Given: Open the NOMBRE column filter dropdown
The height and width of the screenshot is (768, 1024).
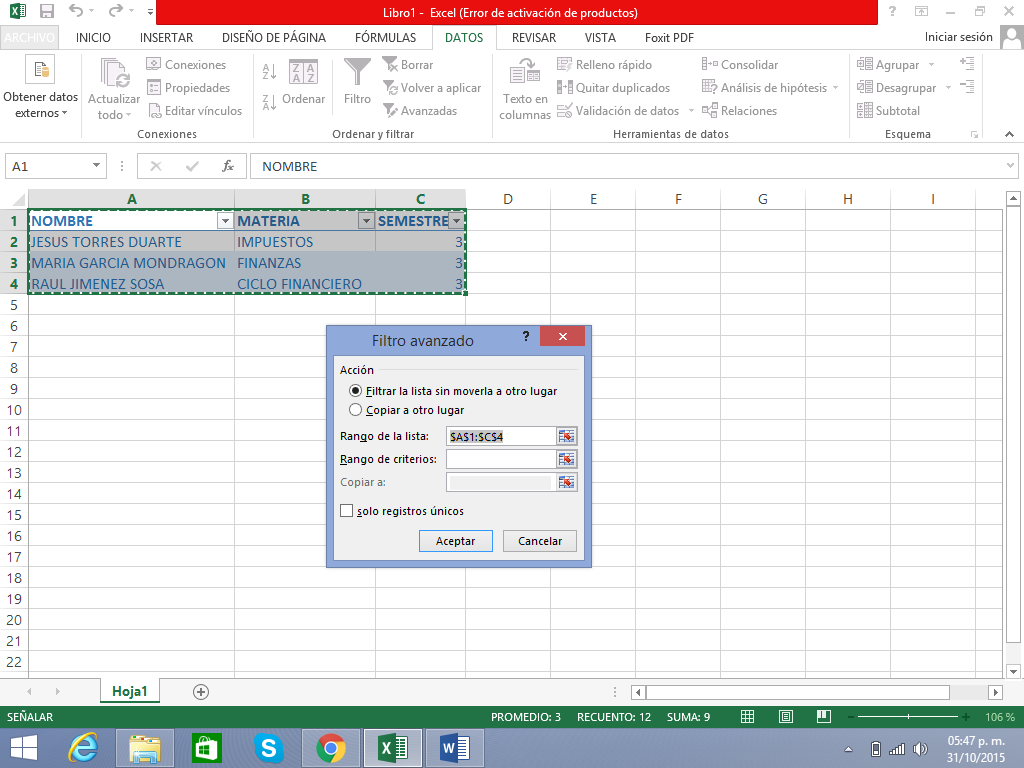Looking at the screenshot, I should click(x=225, y=221).
